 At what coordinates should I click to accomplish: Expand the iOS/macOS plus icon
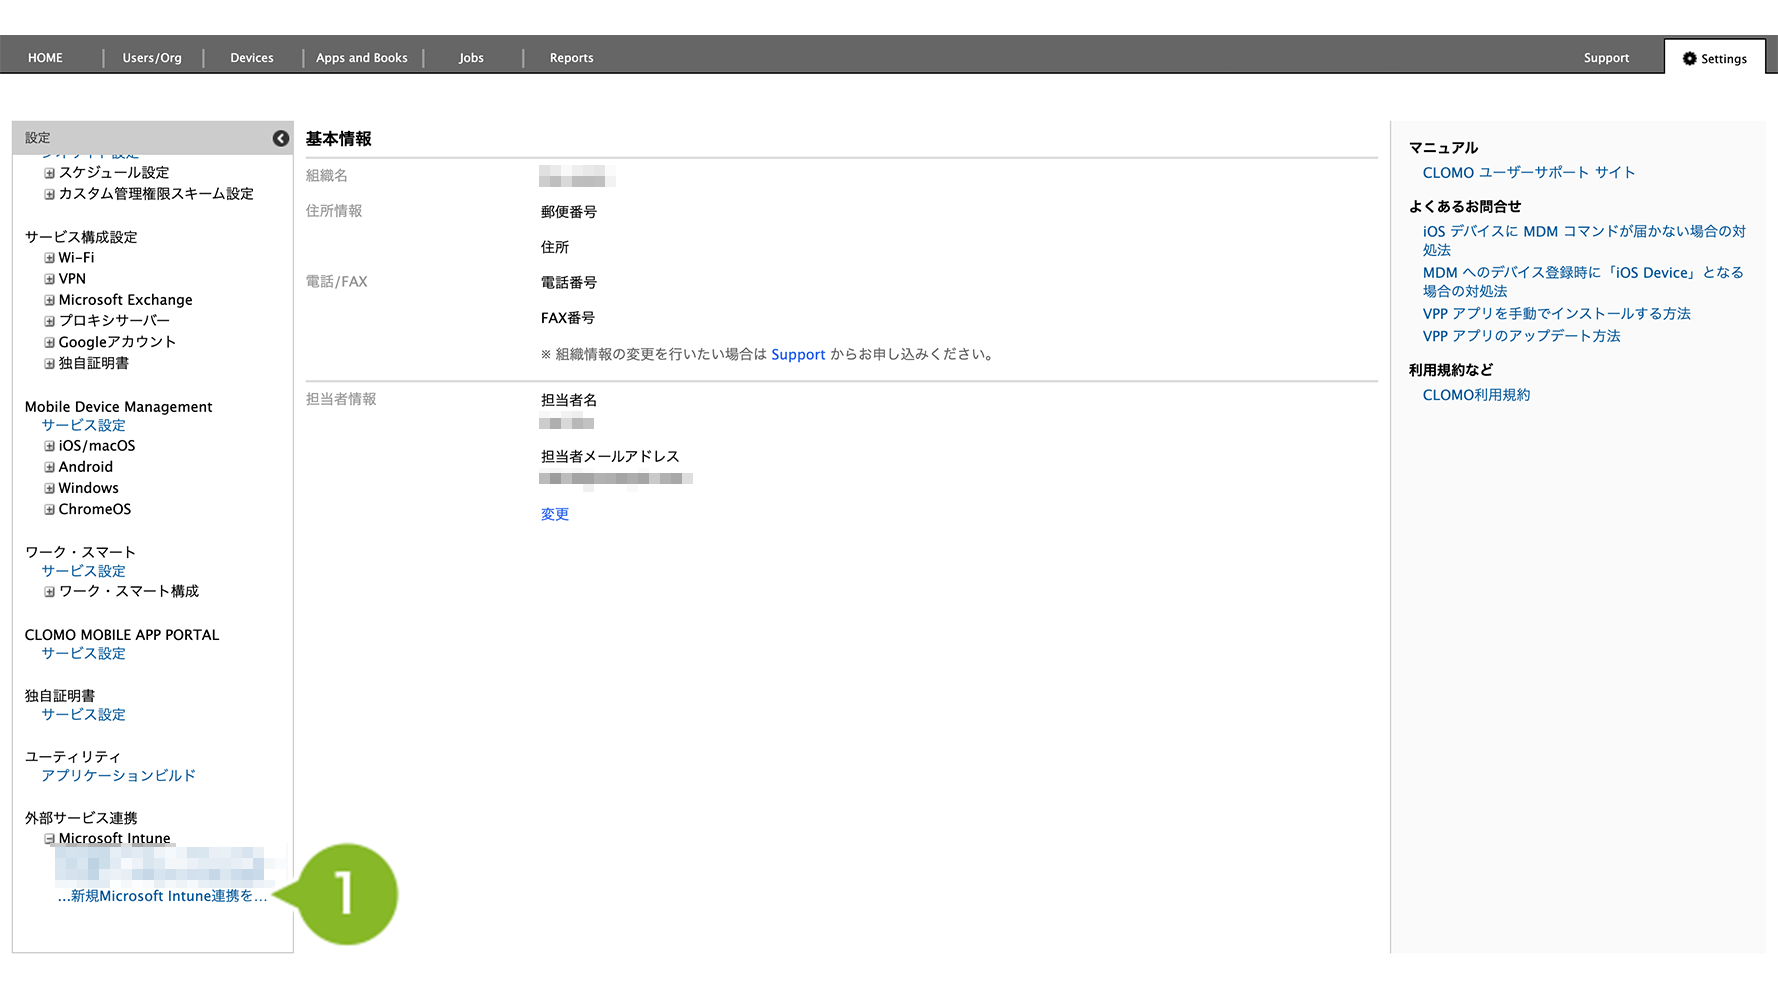[x=49, y=446]
